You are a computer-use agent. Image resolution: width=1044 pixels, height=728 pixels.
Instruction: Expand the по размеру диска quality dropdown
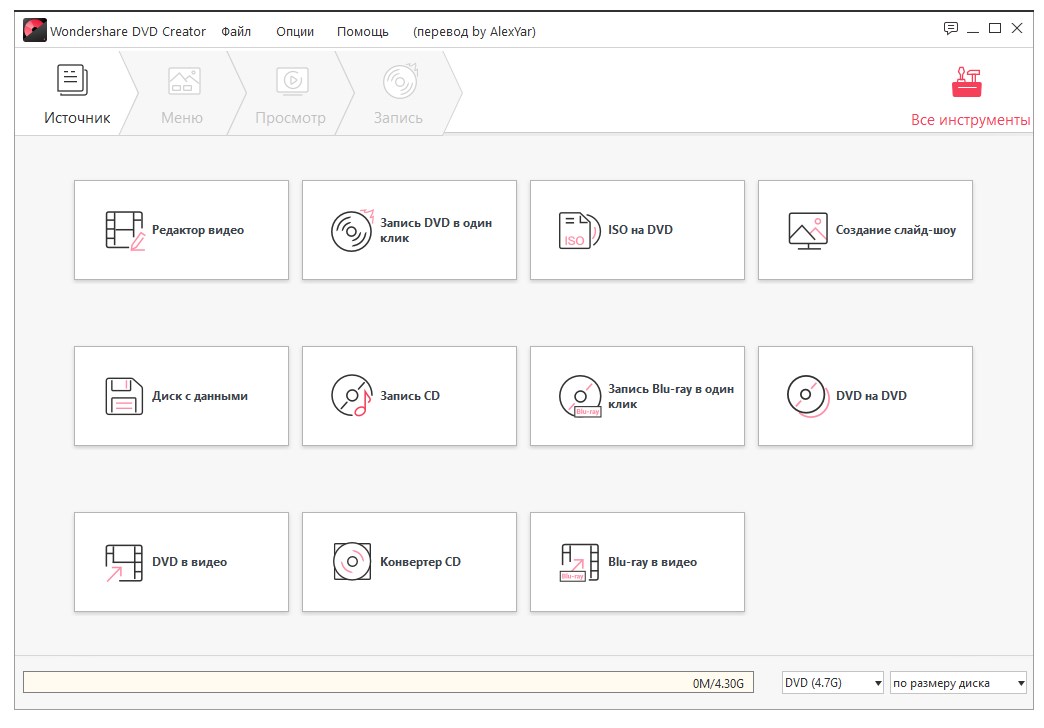[958, 683]
